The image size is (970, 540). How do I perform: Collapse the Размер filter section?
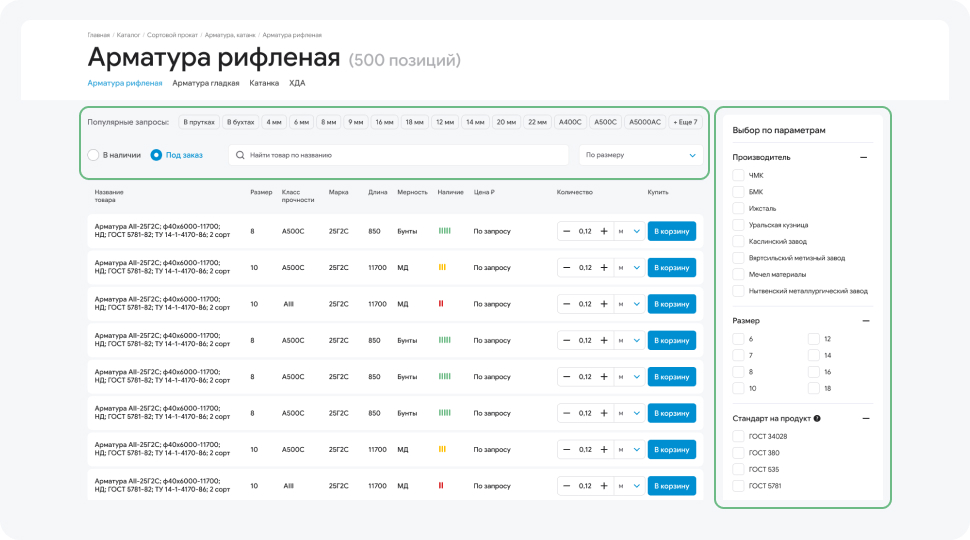[x=865, y=321]
